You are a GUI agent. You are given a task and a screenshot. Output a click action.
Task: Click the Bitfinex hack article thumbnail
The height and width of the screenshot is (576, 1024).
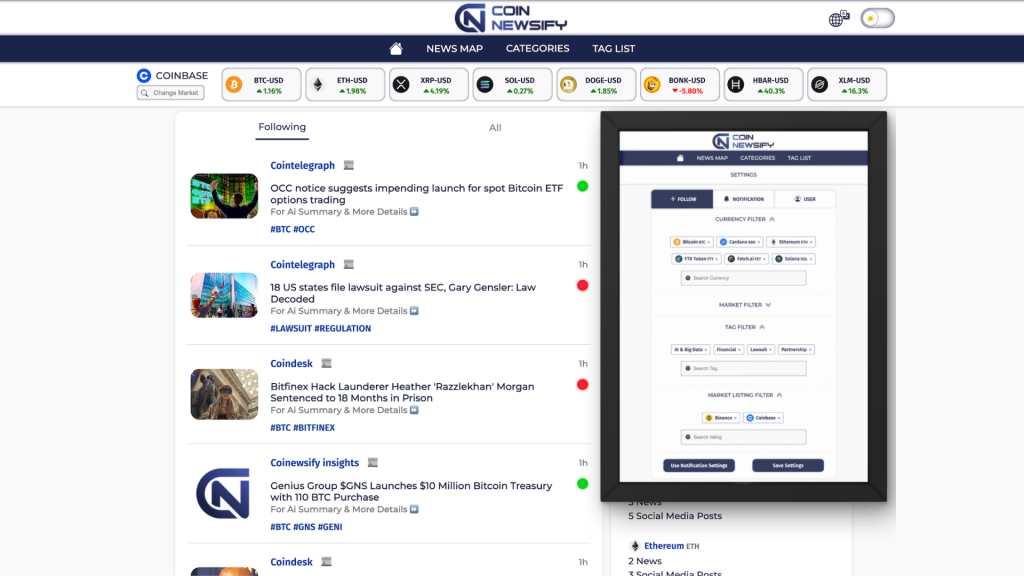tap(224, 394)
